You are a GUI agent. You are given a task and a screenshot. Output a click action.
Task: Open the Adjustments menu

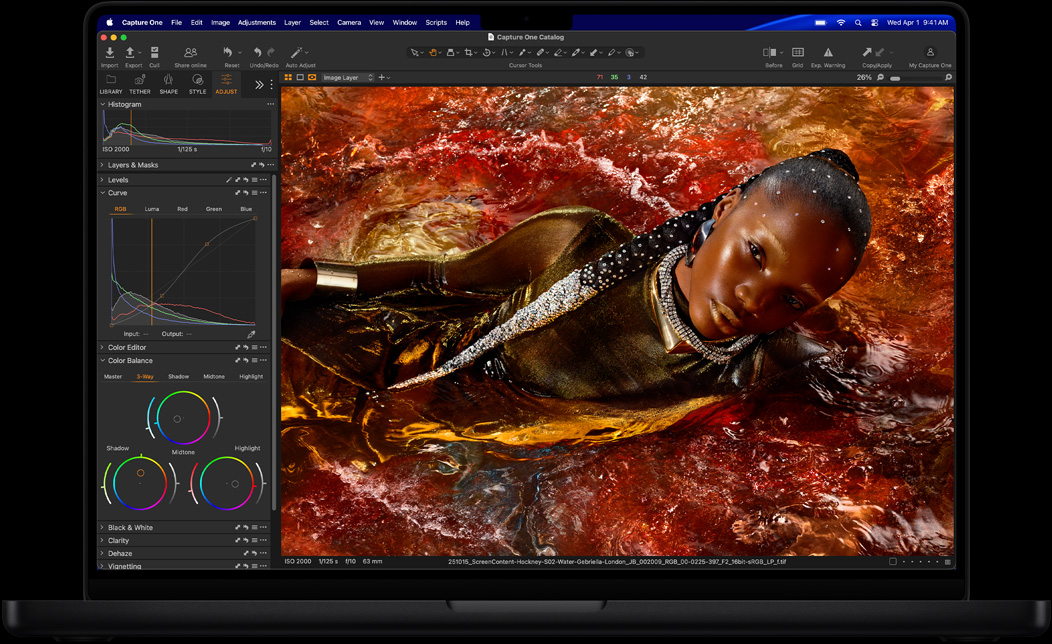click(256, 21)
